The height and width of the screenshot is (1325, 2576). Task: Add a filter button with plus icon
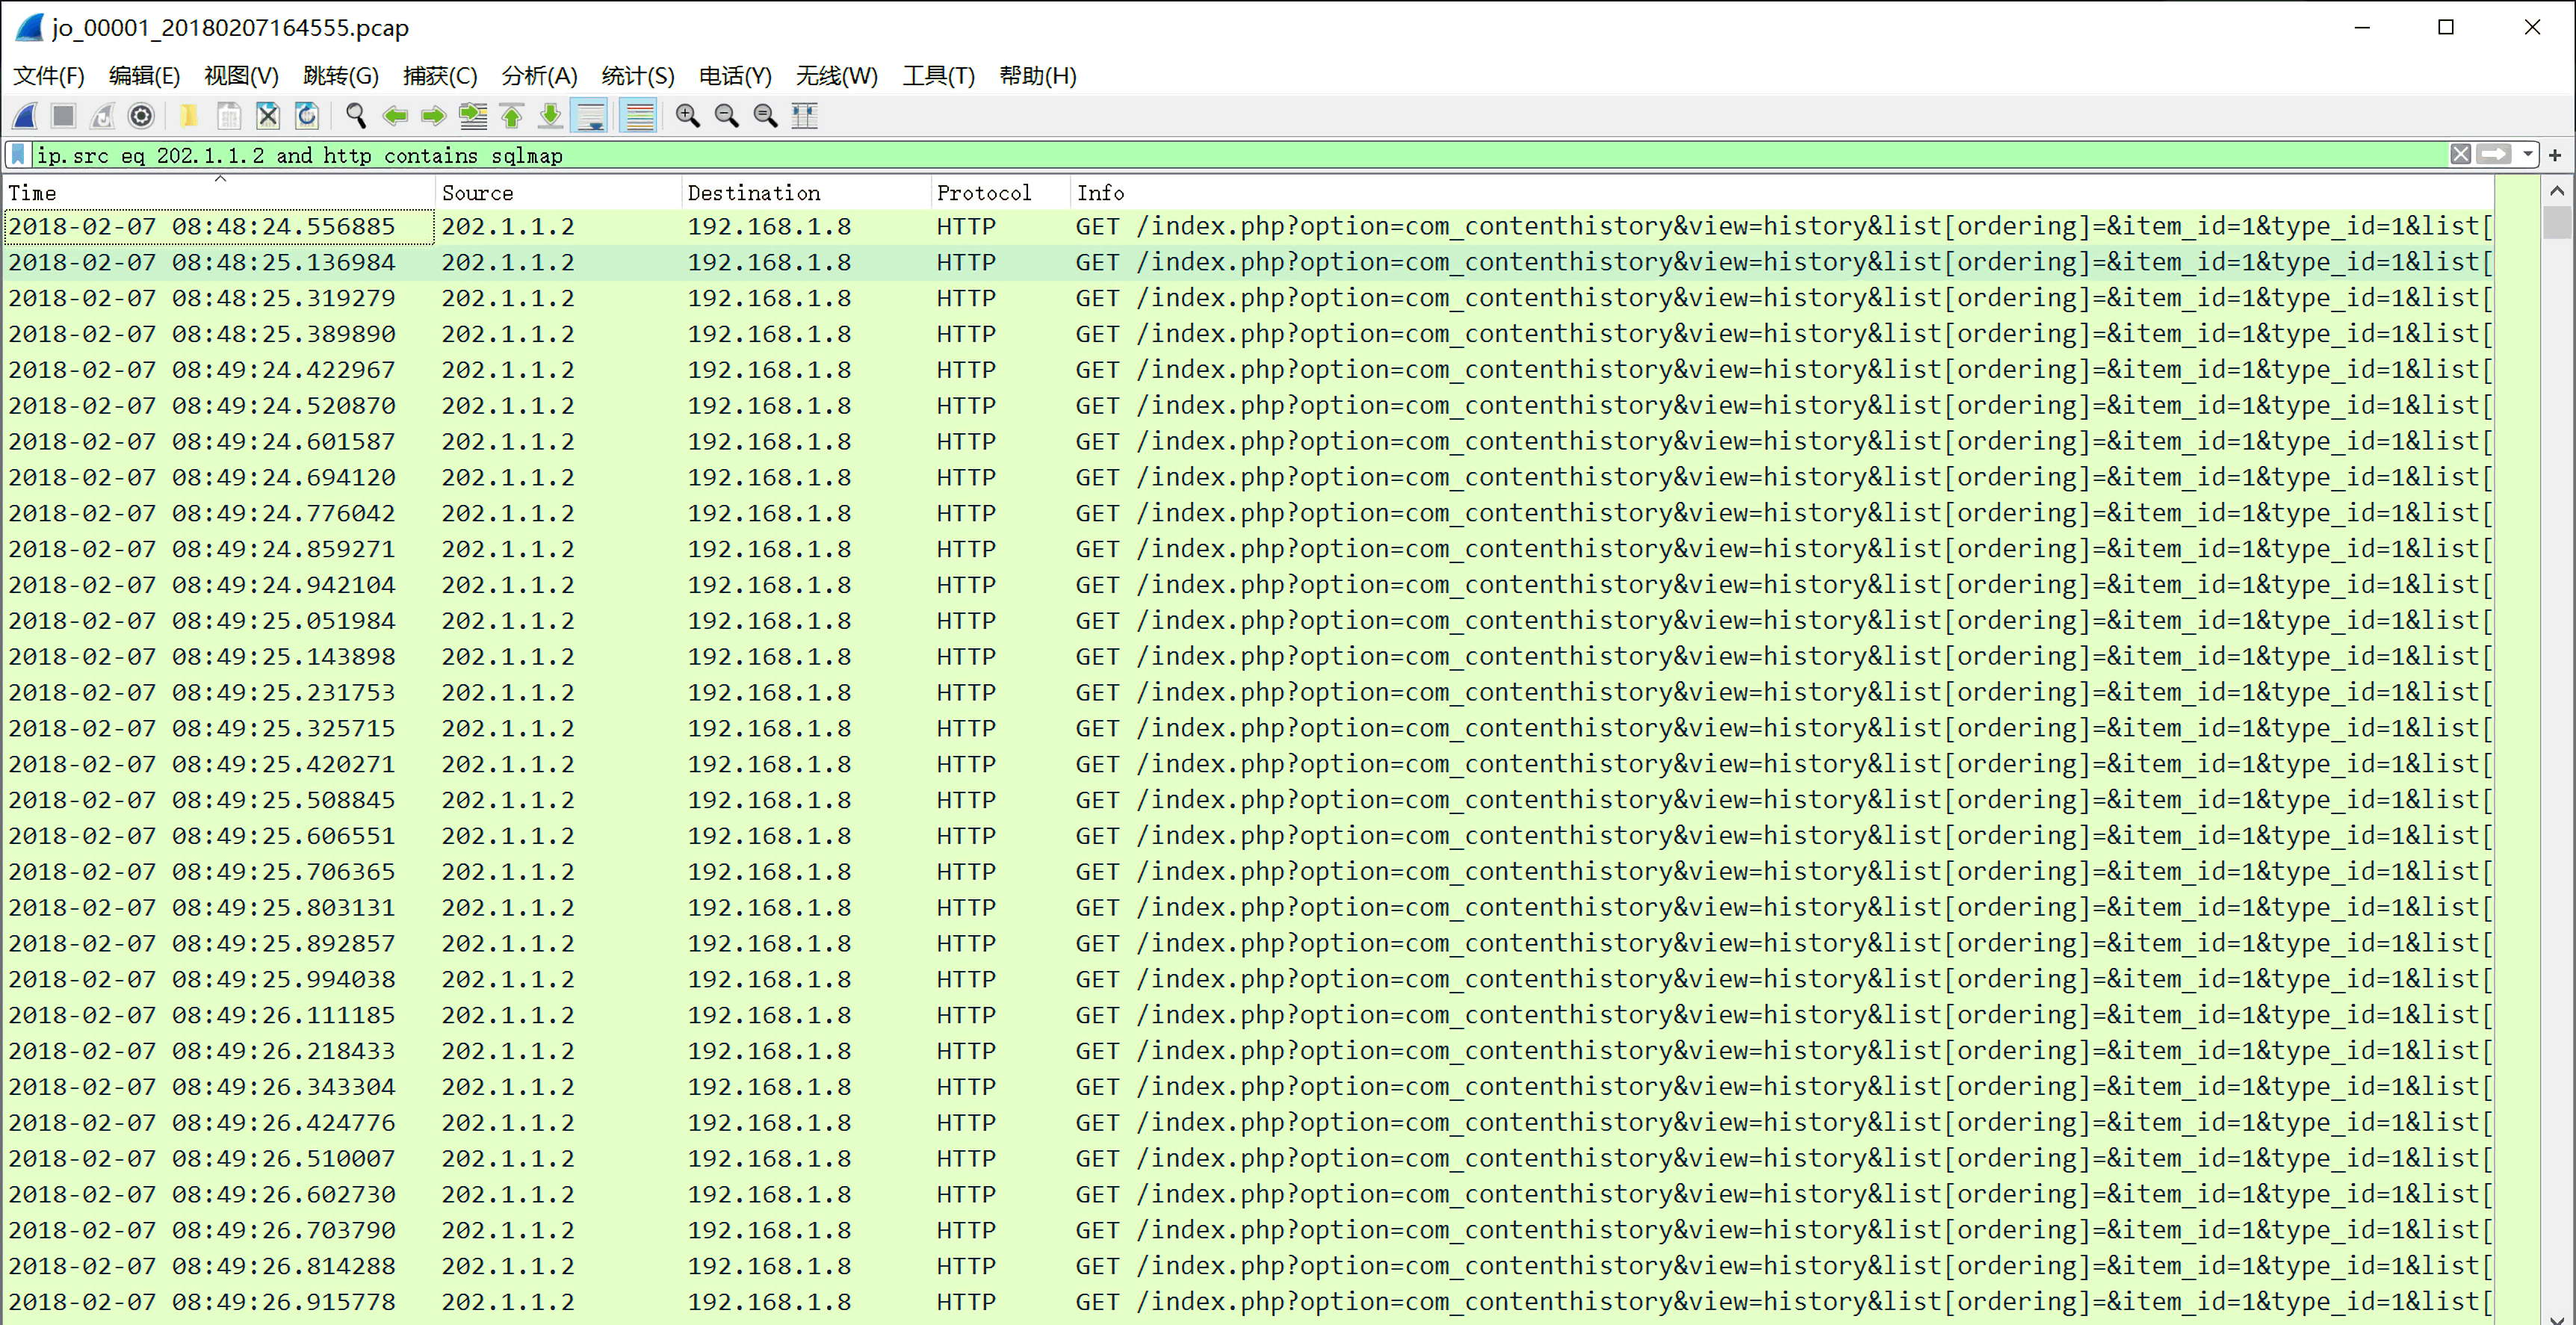(2556, 155)
